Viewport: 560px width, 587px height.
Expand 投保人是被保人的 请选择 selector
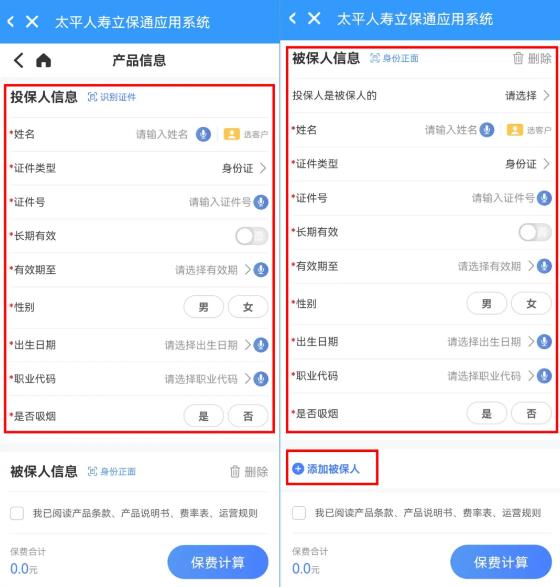coord(527,95)
